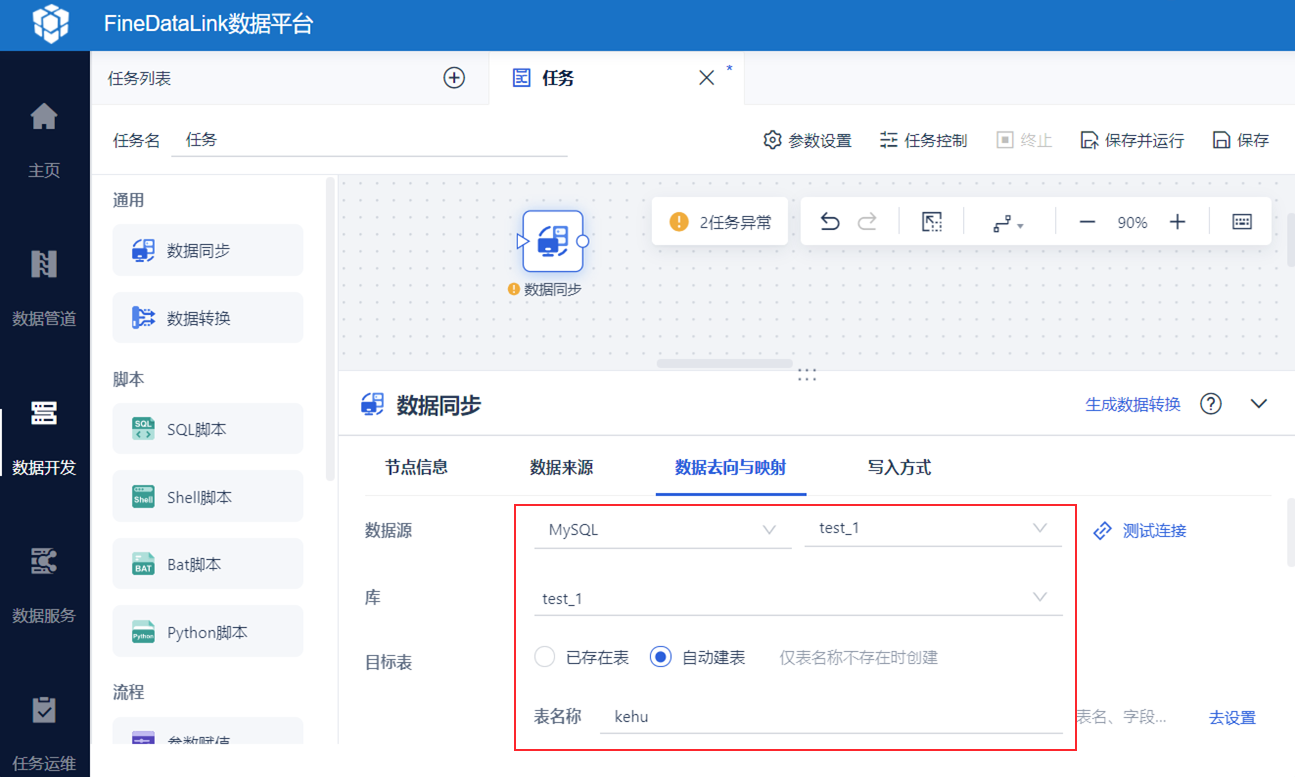Open the MySQL data source type dropdown

pos(663,530)
